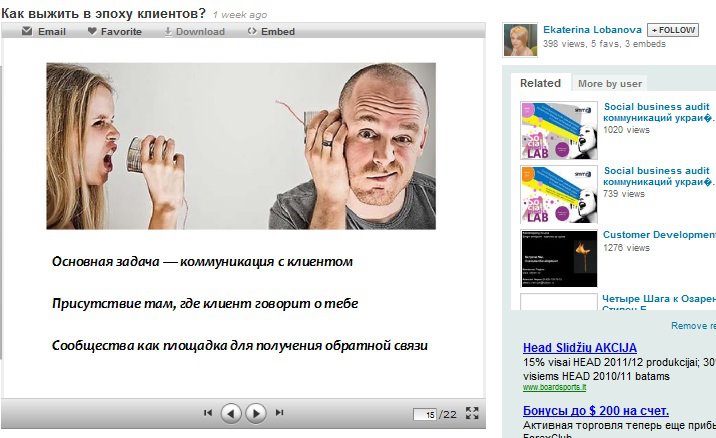The width and height of the screenshot is (716, 438).
Task: Open the Head Slidžių AKCIJA ad
Action: 580,348
